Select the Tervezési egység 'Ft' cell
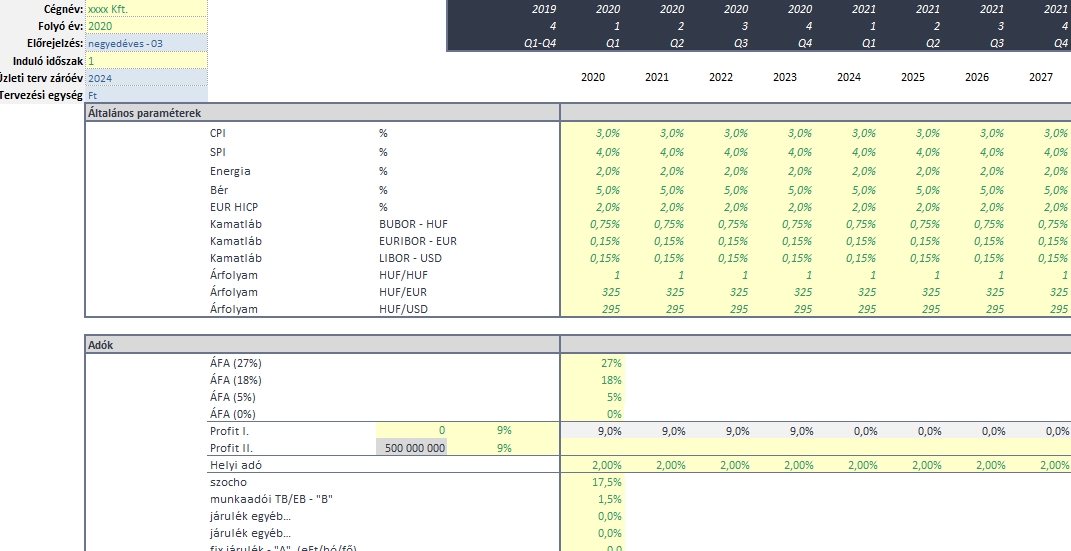This screenshot has width=1071, height=551. pyautogui.click(x=146, y=95)
